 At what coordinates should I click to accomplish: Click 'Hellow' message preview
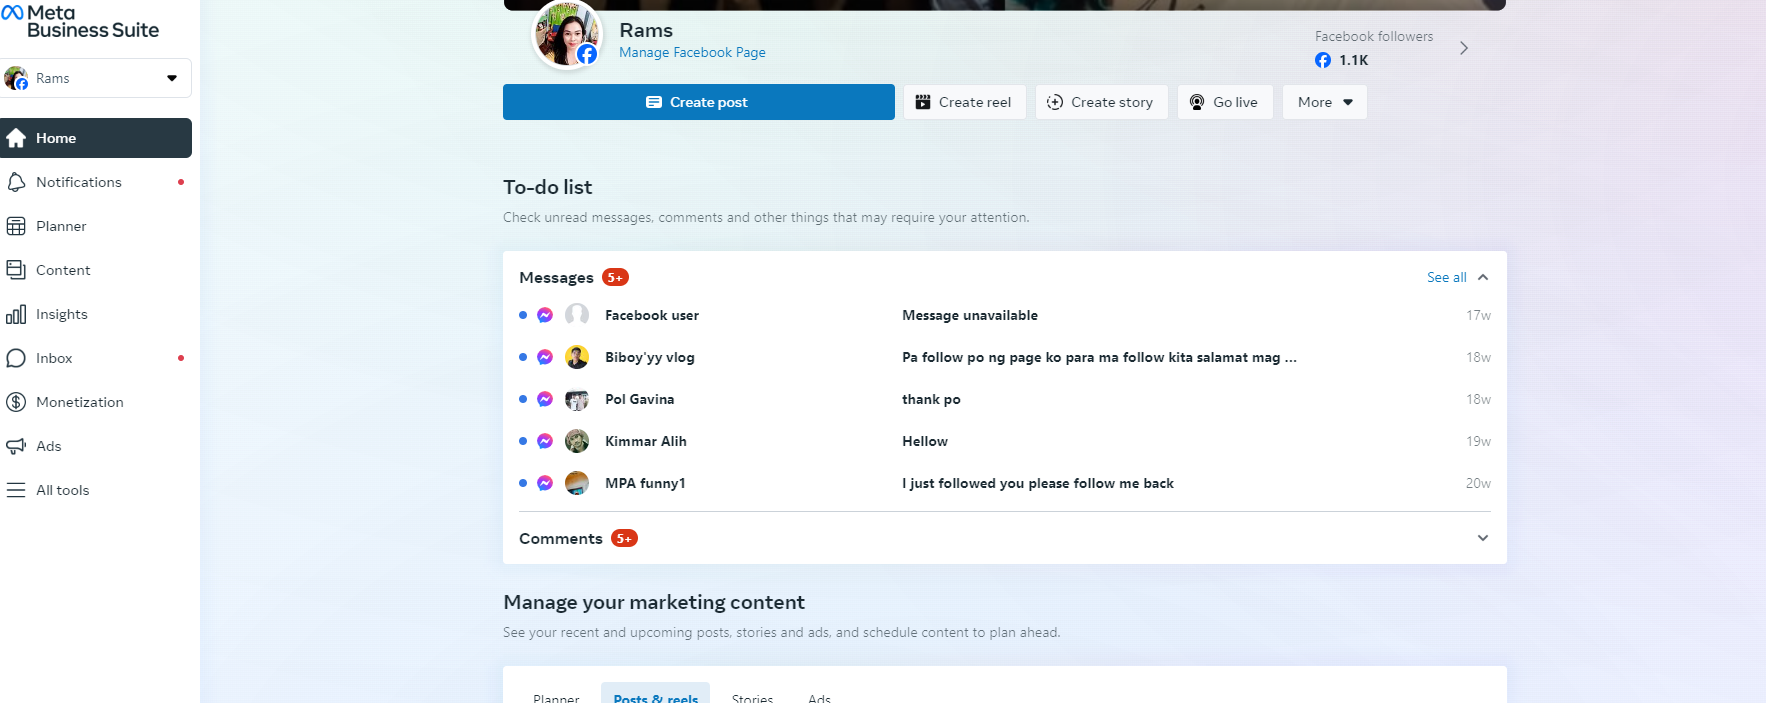(x=925, y=441)
